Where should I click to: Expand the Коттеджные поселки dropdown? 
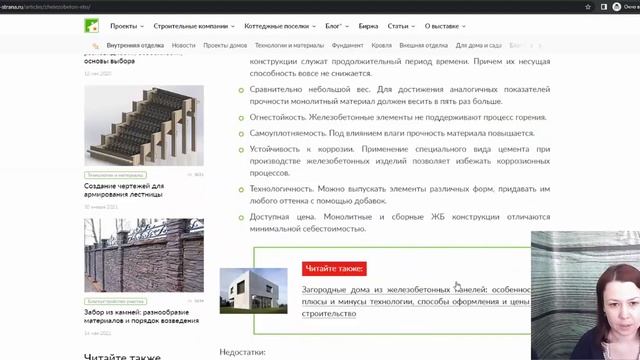coord(280,26)
